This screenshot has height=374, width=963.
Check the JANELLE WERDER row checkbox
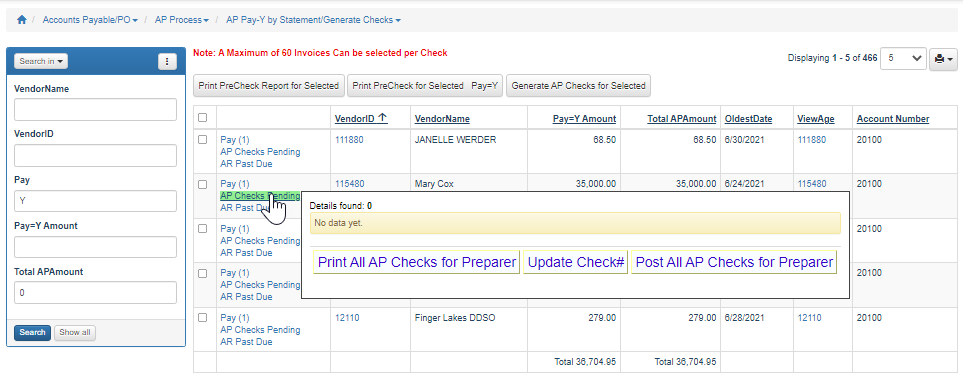coord(203,140)
